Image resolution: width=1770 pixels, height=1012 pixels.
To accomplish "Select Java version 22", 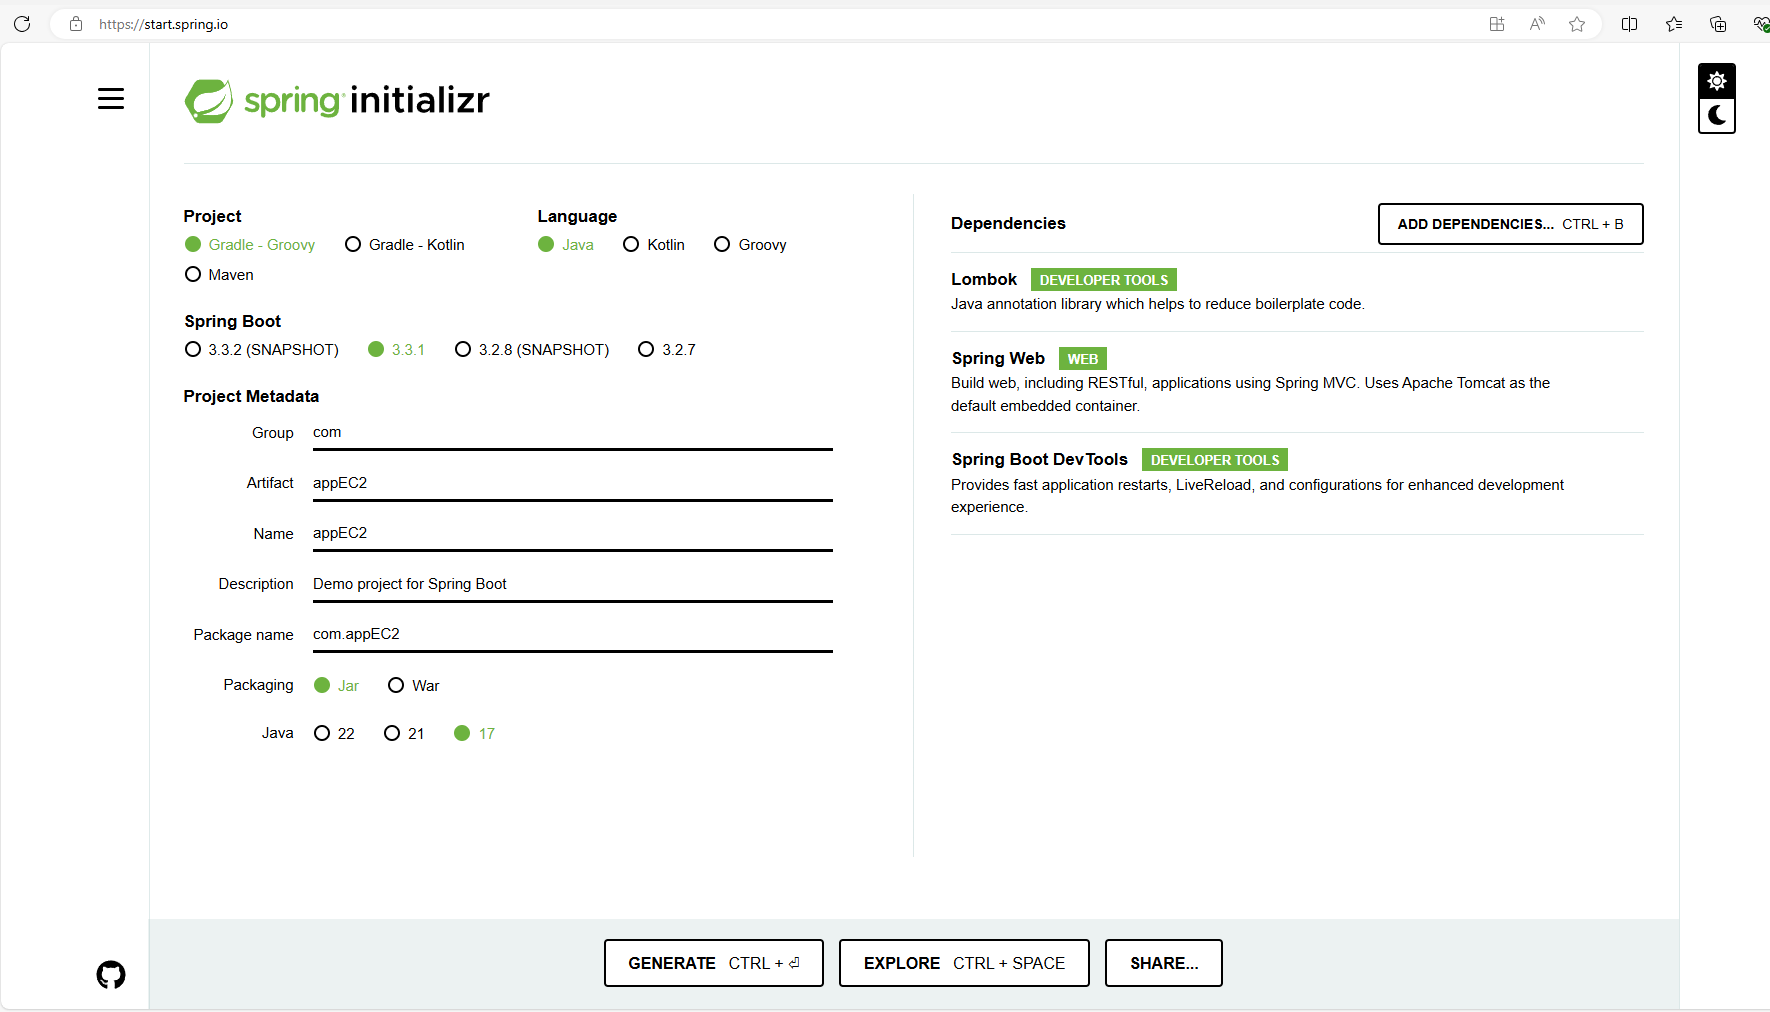I will (x=335, y=734).
